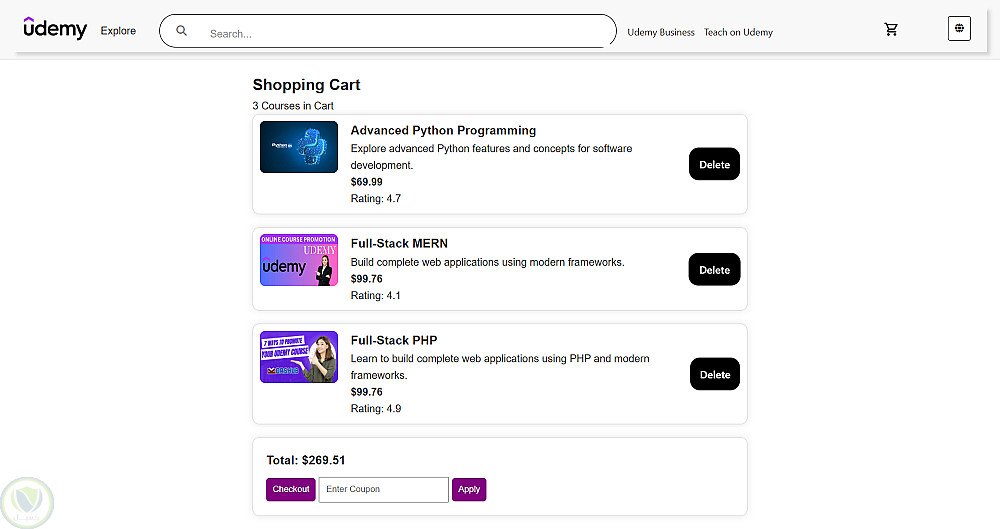Go to Teach on Udemy
Screen dimensions: 1000x529
(738, 32)
